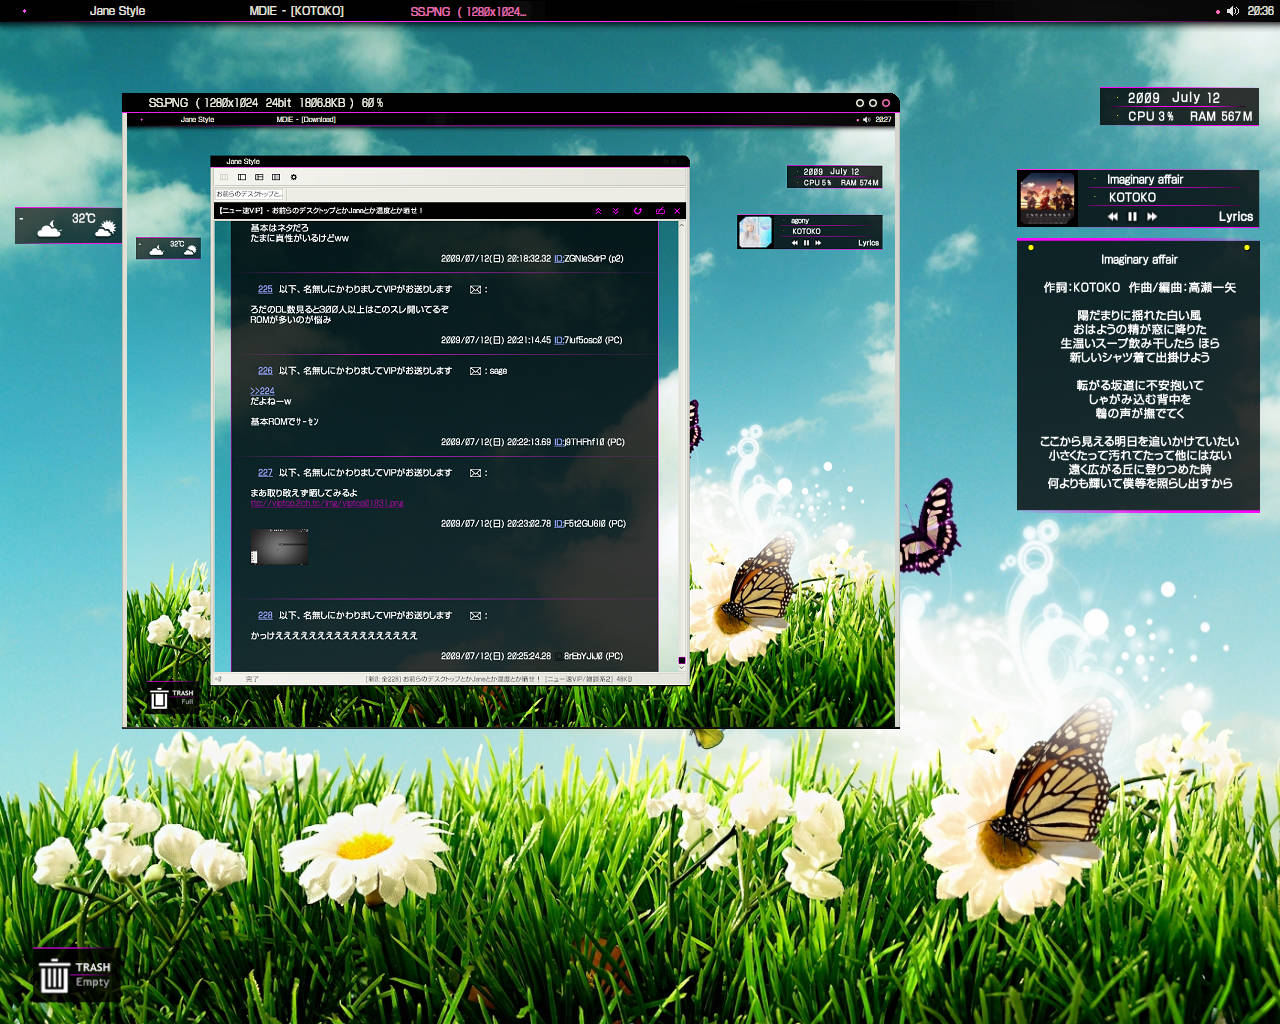
Task: Click the RAM 567M readout
Action: tap(1221, 116)
